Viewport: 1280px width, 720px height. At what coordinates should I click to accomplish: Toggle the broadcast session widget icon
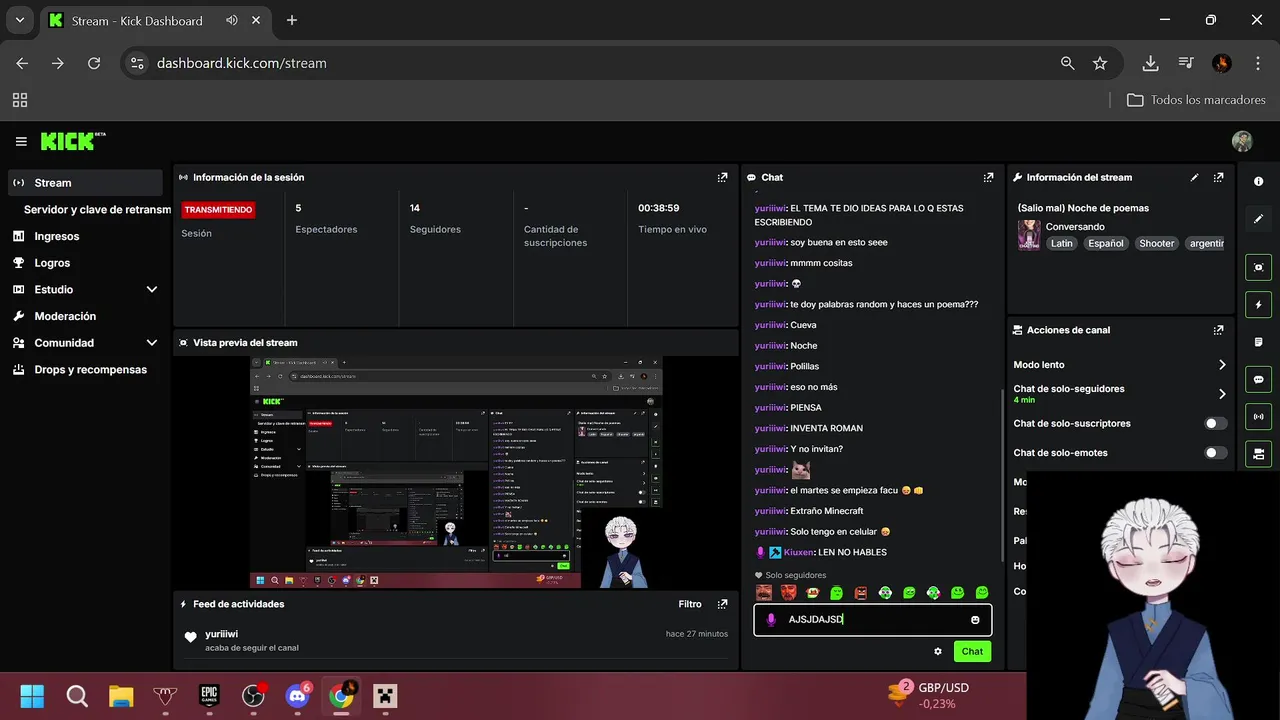coord(1258,416)
